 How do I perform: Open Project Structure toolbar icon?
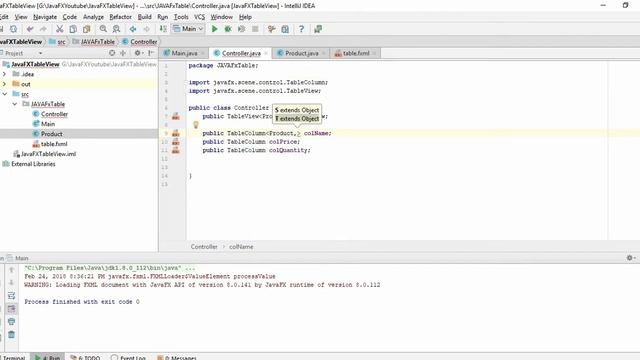[x=285, y=29]
